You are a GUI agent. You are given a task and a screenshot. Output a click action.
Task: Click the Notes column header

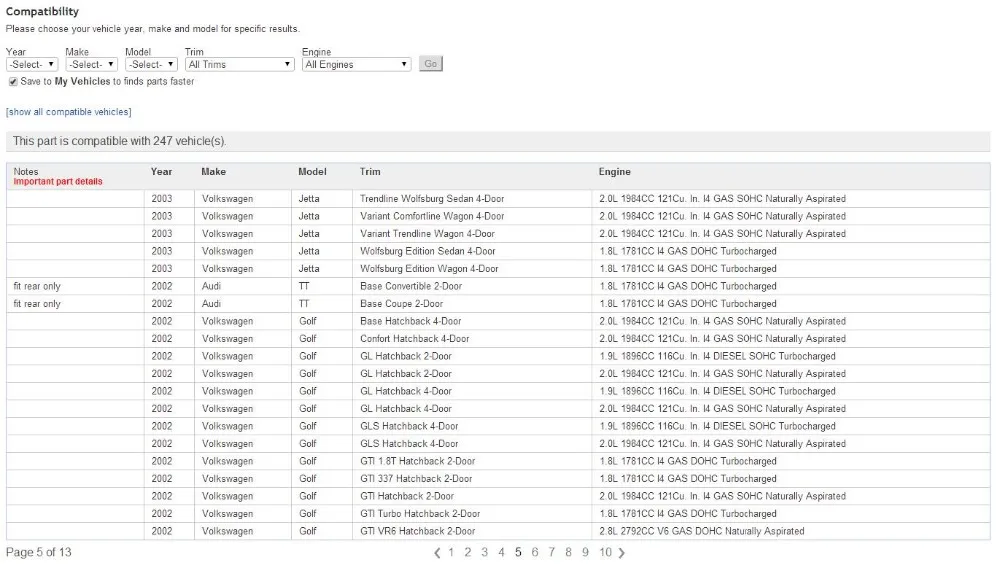click(x=26, y=172)
